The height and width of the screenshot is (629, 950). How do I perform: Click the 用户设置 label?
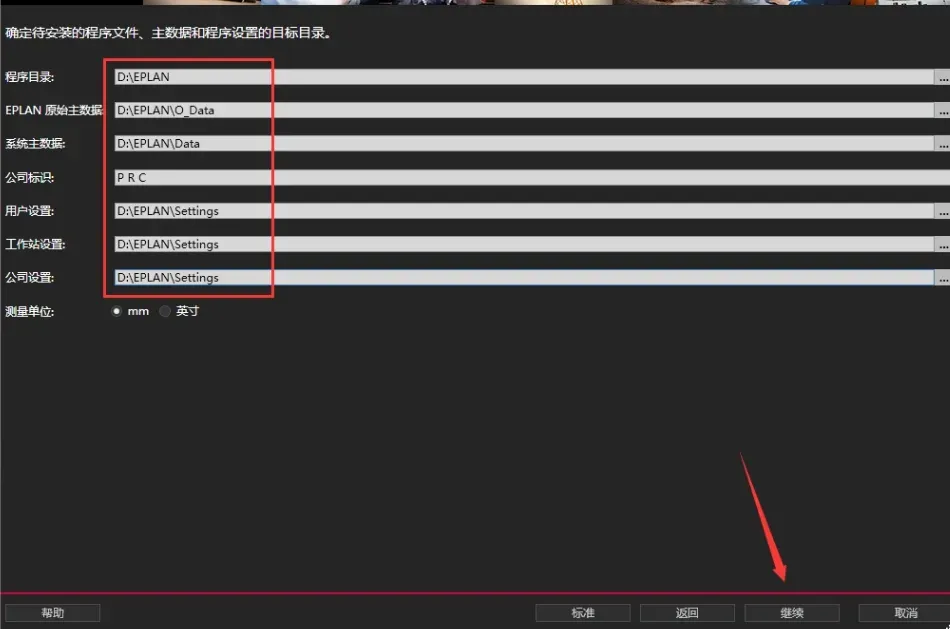pyautogui.click(x=30, y=211)
